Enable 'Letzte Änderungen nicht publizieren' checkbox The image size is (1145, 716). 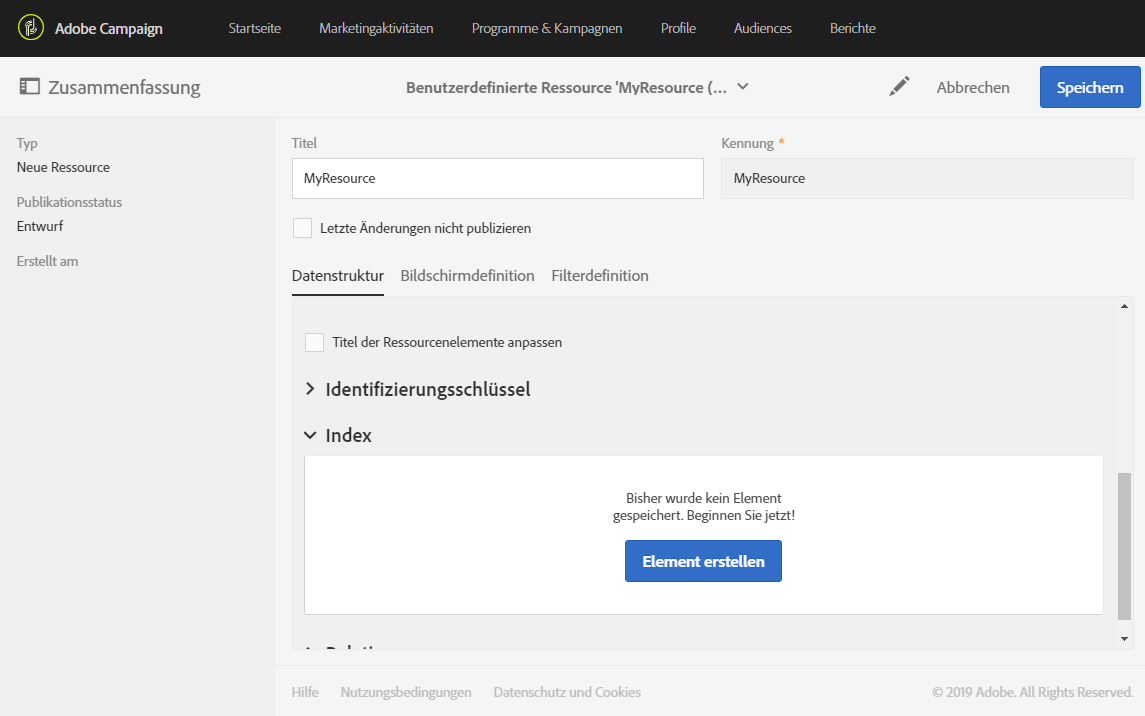pos(302,228)
